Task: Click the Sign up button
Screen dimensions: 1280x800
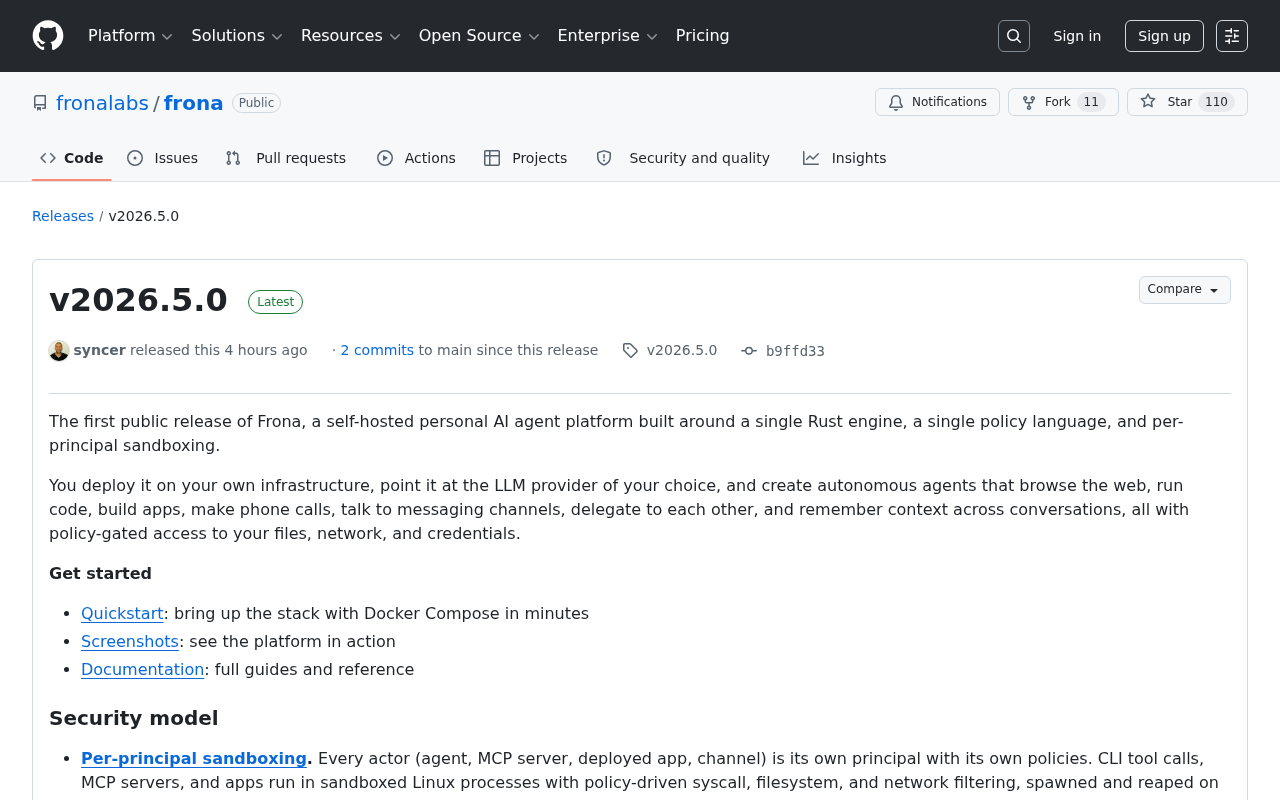Action: tap(1164, 36)
